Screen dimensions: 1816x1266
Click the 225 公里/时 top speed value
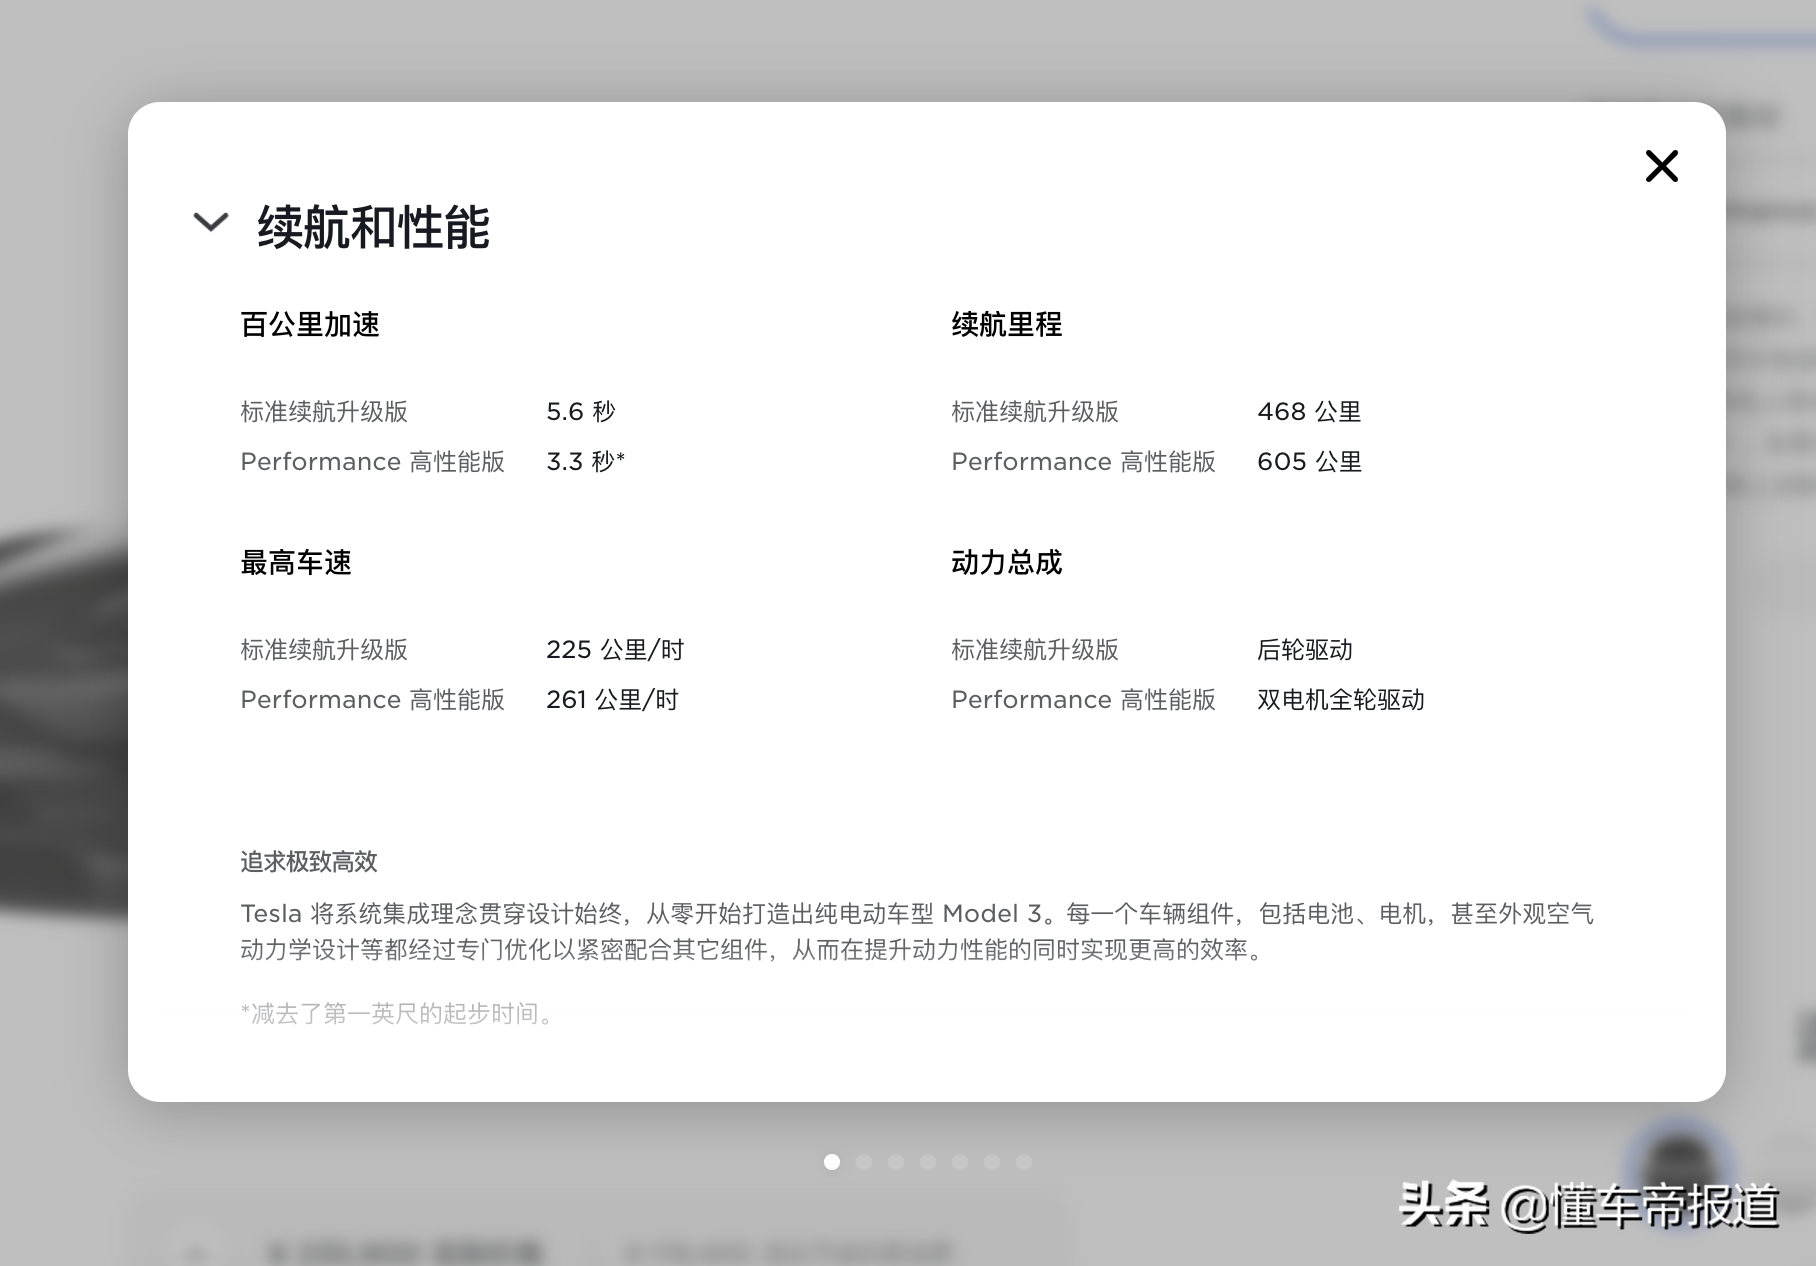[x=615, y=650]
